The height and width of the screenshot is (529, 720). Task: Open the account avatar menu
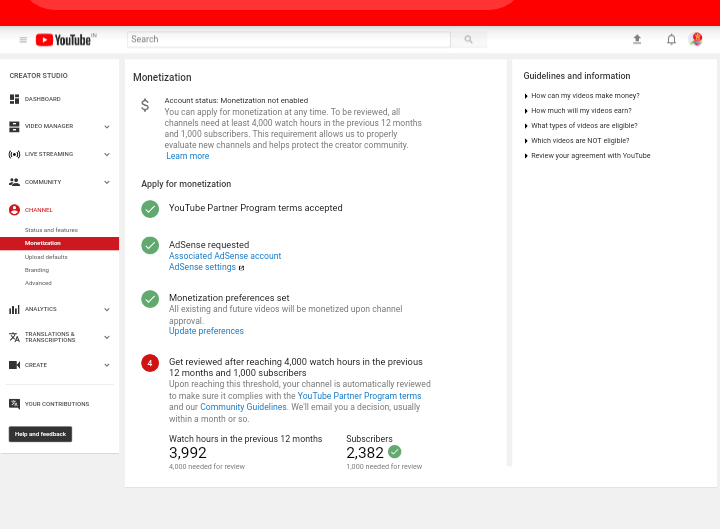tap(696, 39)
